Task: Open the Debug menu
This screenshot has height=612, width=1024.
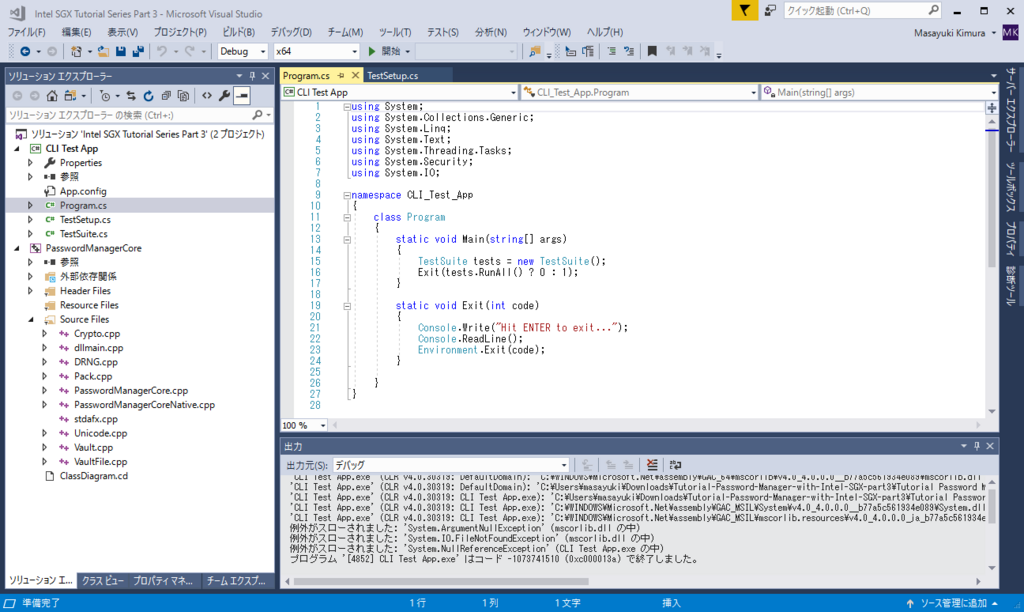Action: [x=291, y=32]
